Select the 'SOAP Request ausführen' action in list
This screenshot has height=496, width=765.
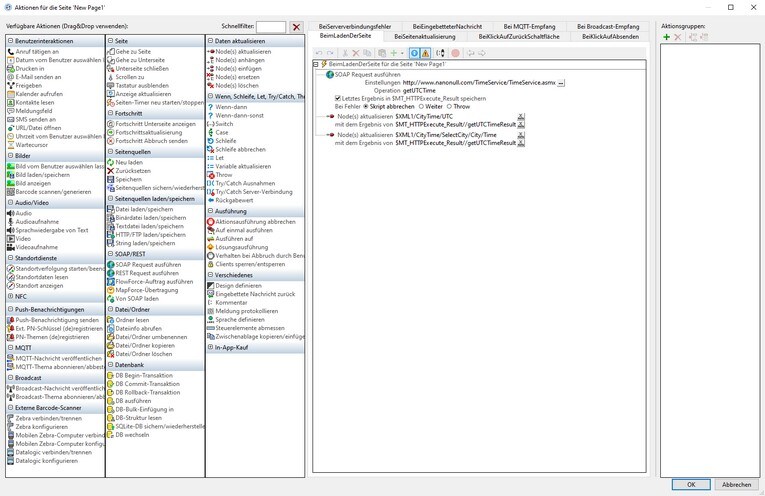pyautogui.click(x=147, y=265)
